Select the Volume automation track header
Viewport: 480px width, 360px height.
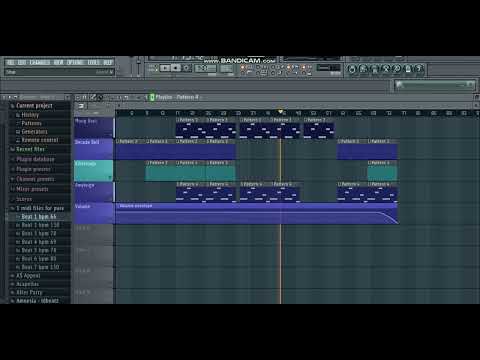coord(94,213)
